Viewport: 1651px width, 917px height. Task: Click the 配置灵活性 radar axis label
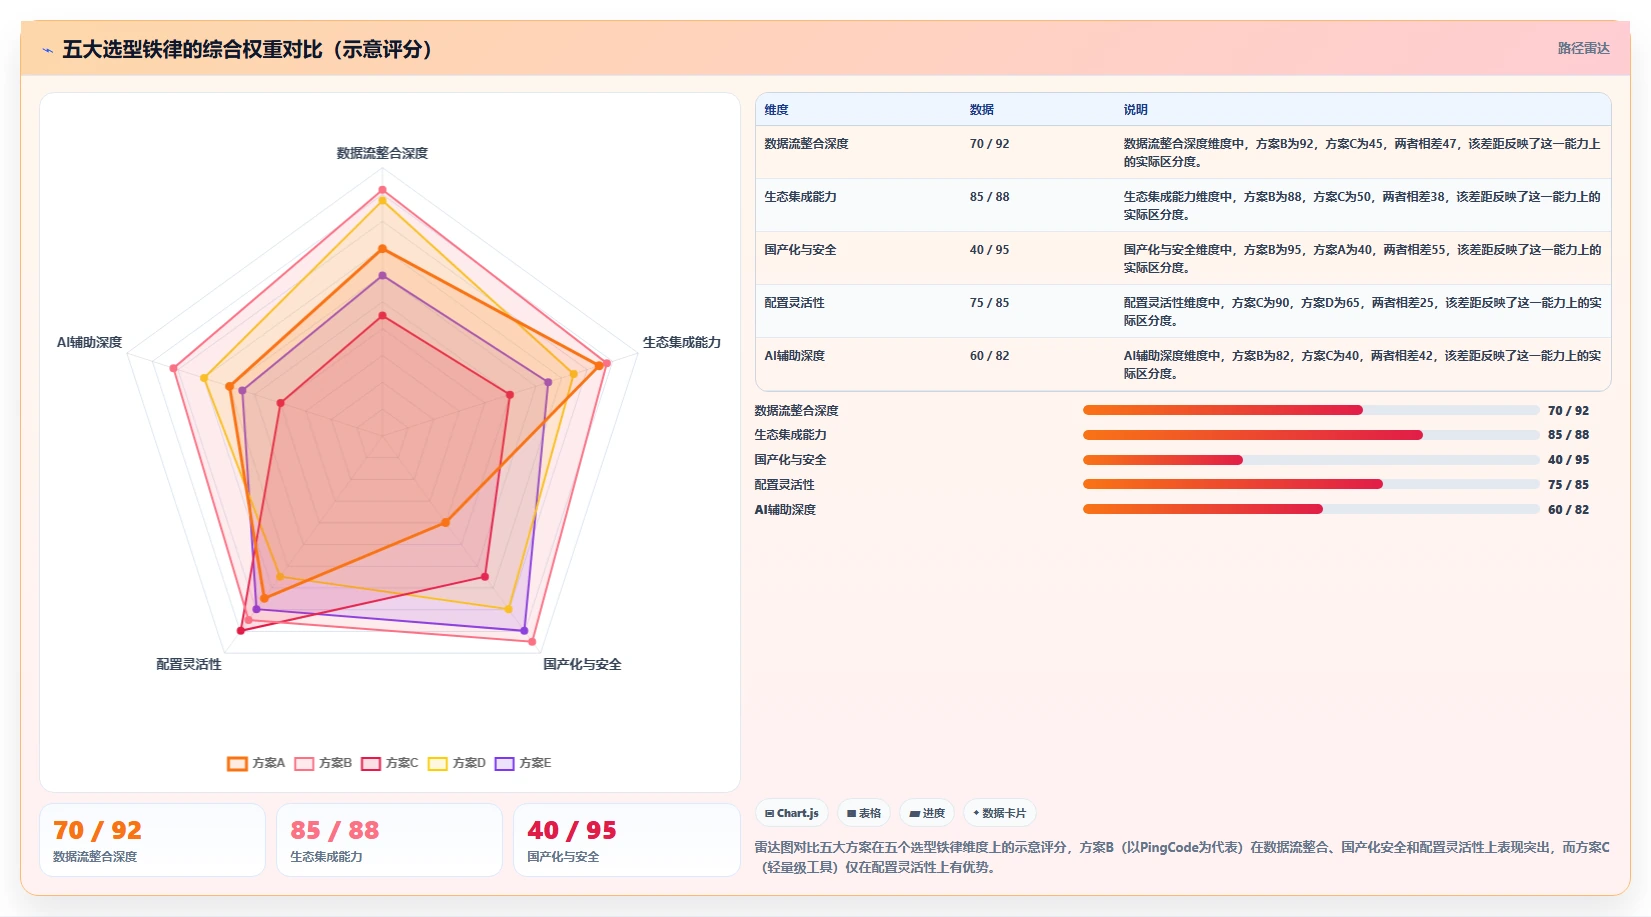click(x=189, y=664)
